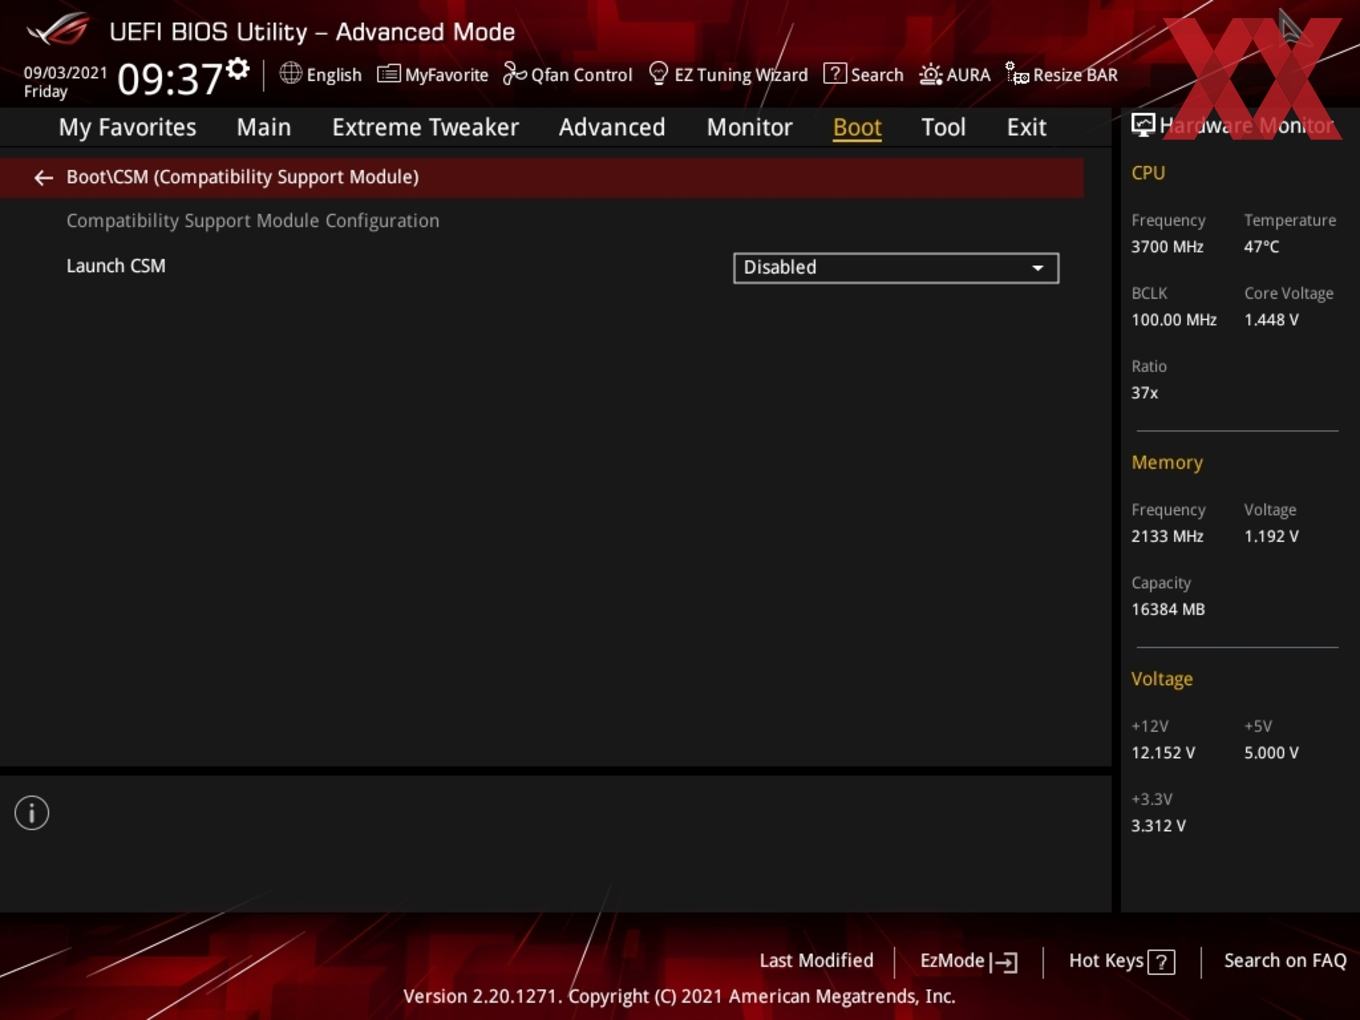Image resolution: width=1360 pixels, height=1020 pixels.
Task: Click the MyFavorite list icon
Action: coord(388,74)
